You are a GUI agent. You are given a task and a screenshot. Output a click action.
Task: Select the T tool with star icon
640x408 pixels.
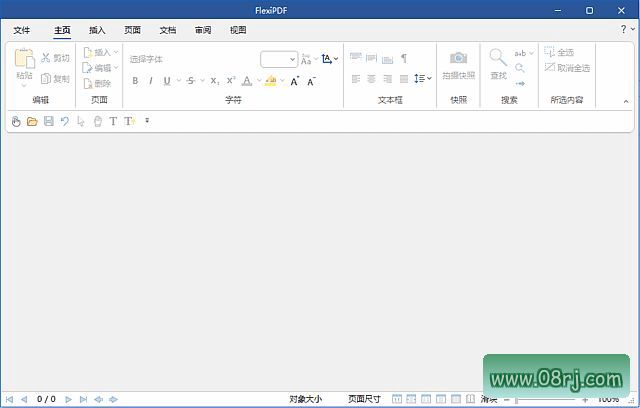coord(129,121)
